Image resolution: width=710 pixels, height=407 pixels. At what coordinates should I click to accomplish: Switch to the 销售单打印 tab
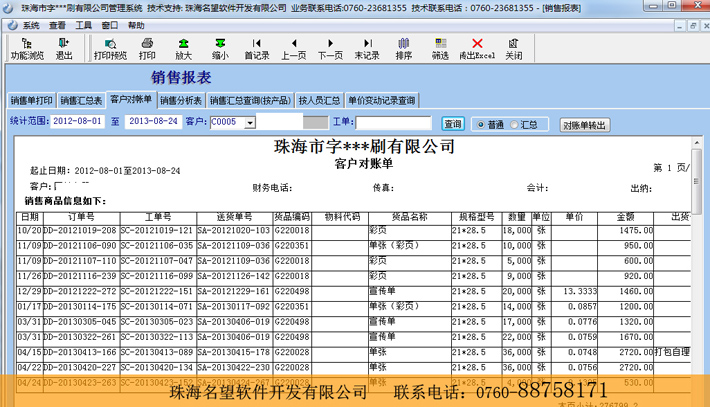(x=31, y=101)
